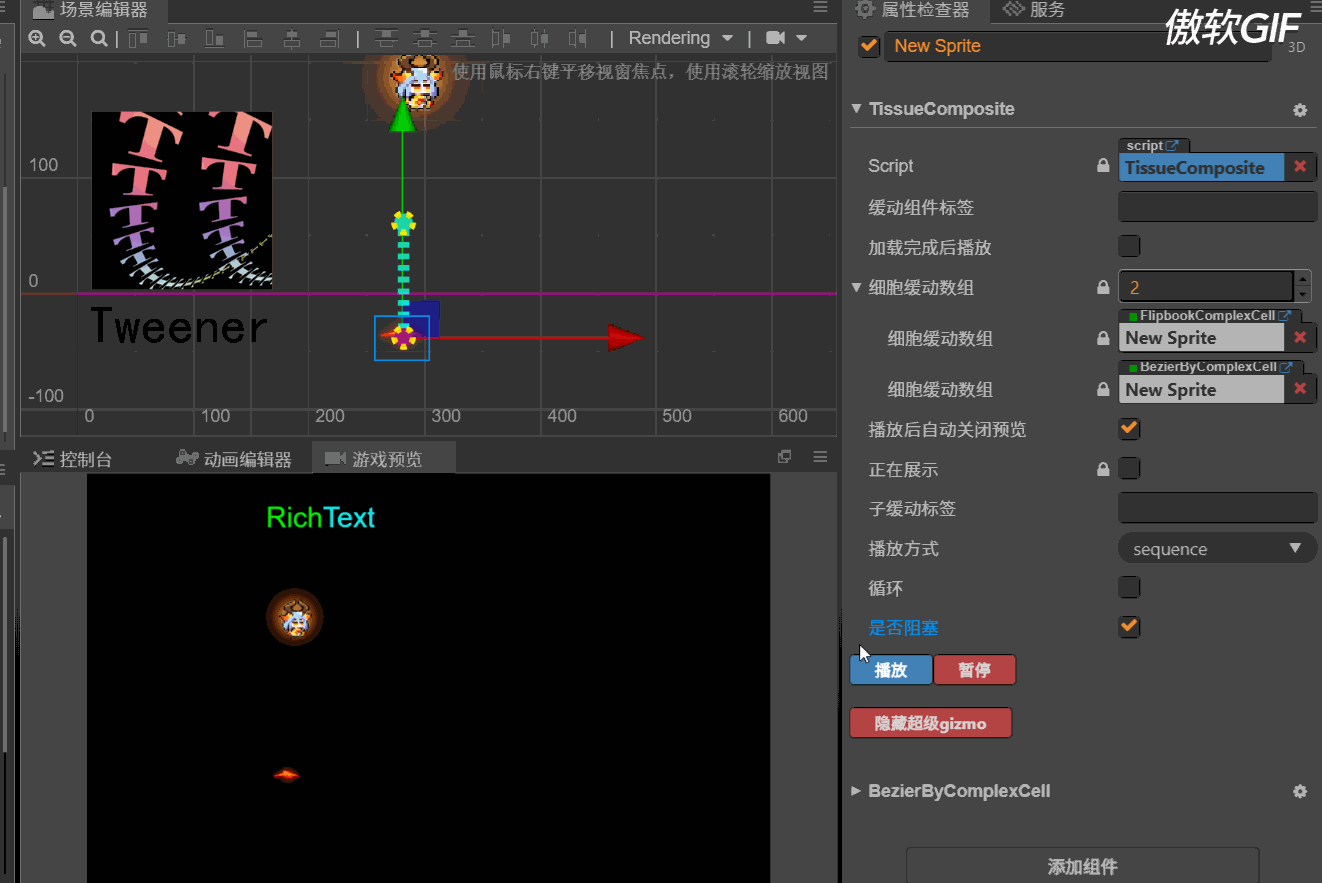Click the 隐藏超级gizmo button

(930, 722)
